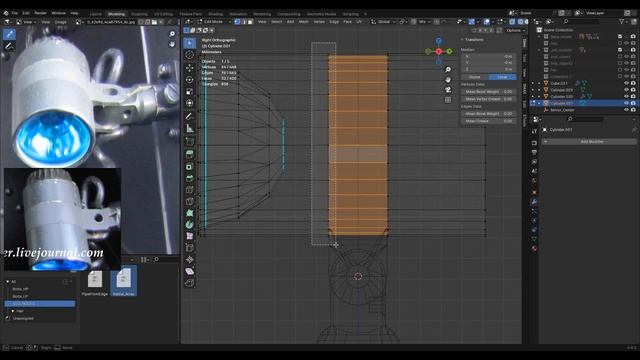Image resolution: width=640 pixels, height=360 pixels.
Task: Activate the Scale tool
Action: pos(190,91)
